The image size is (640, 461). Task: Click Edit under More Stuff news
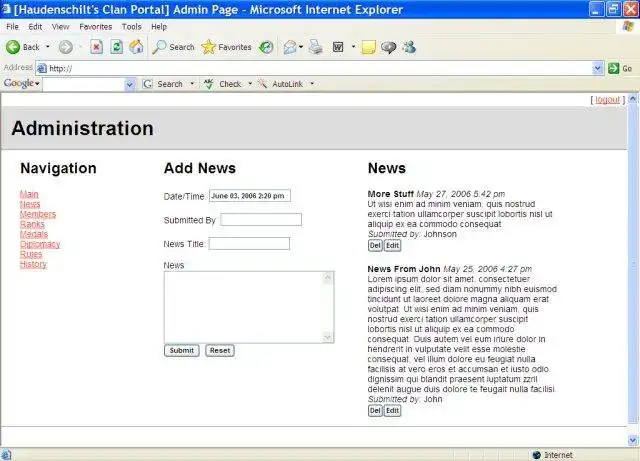point(393,245)
